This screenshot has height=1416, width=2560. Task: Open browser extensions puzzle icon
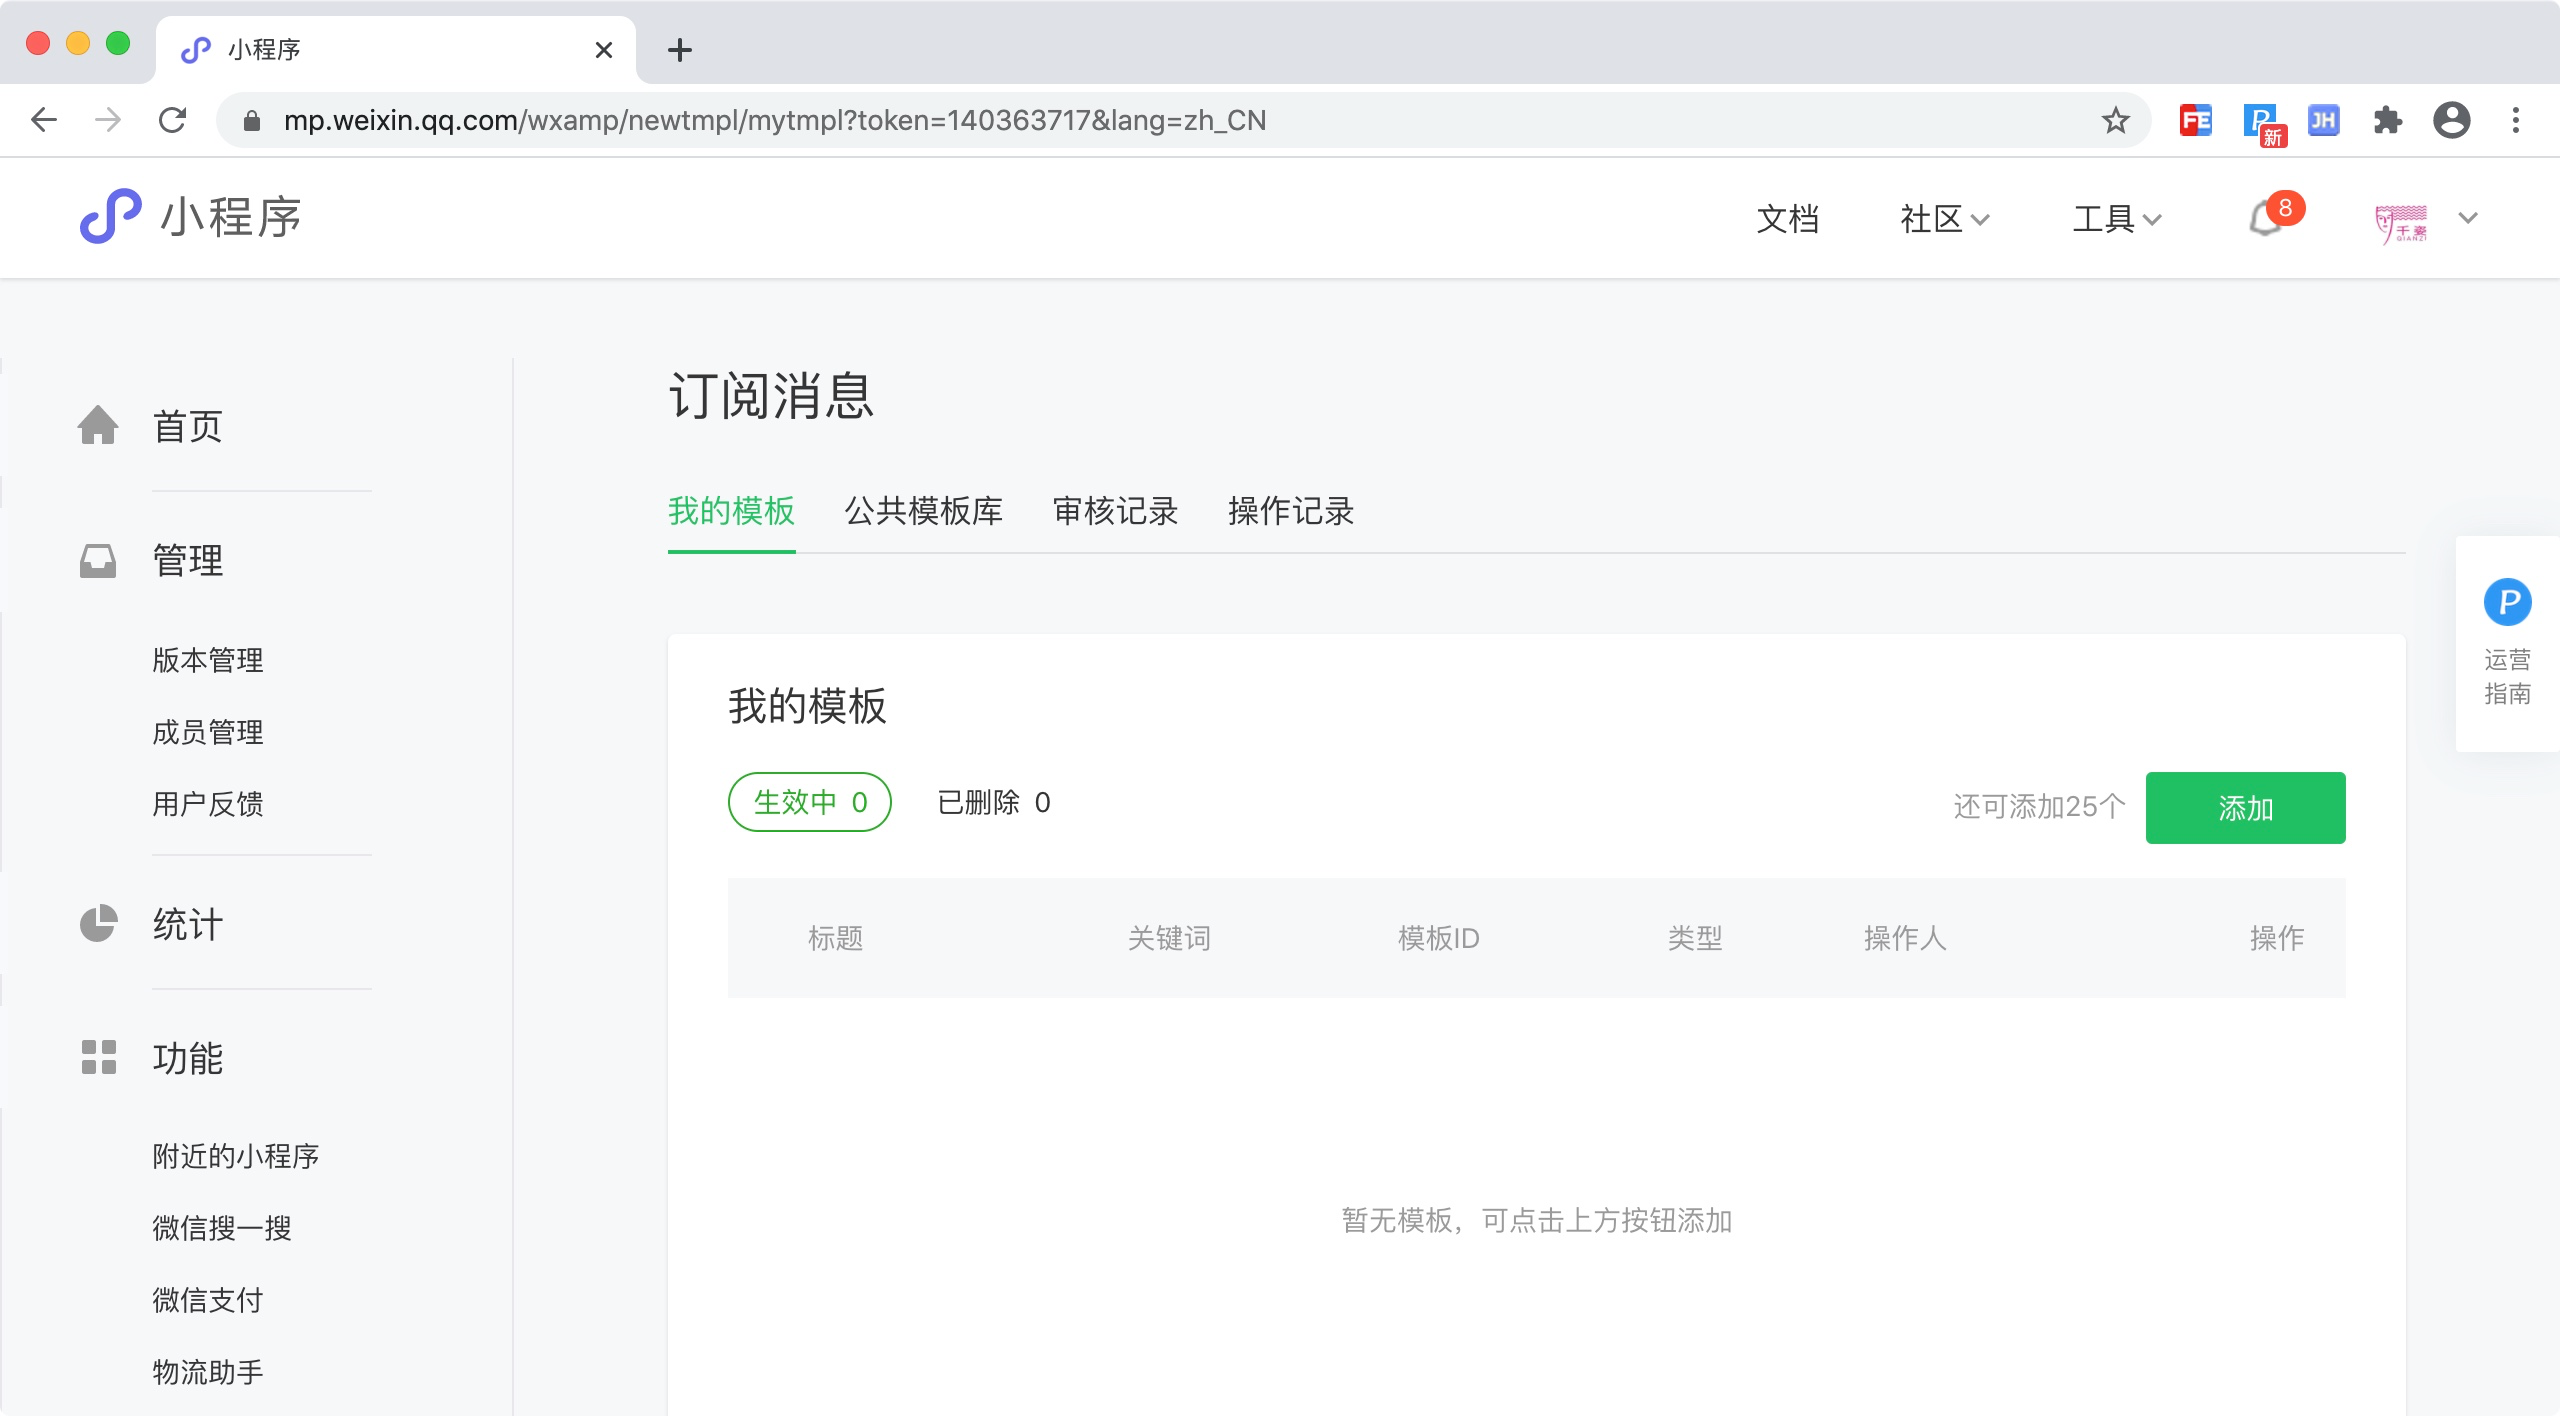pyautogui.click(x=2387, y=121)
